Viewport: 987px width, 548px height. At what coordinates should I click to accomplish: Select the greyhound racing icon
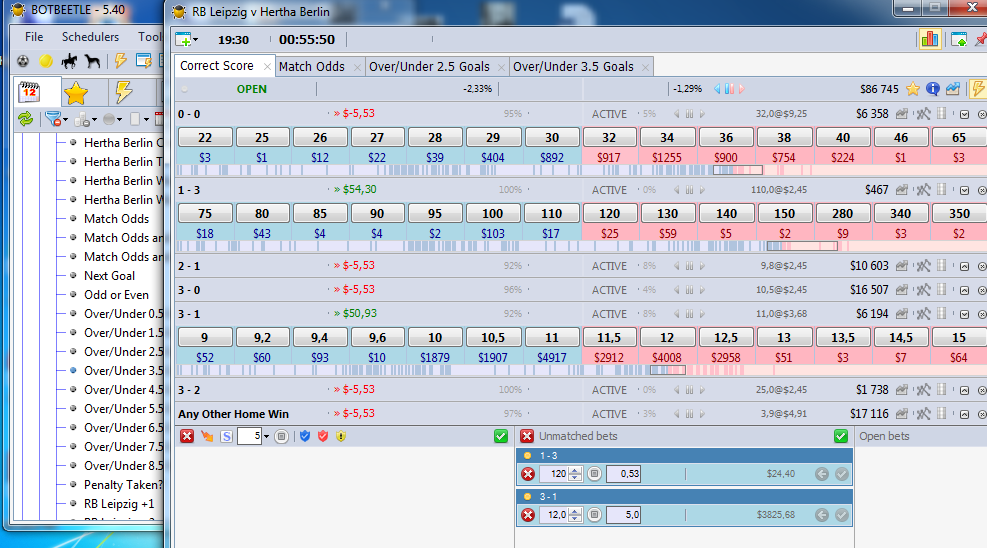(93, 61)
